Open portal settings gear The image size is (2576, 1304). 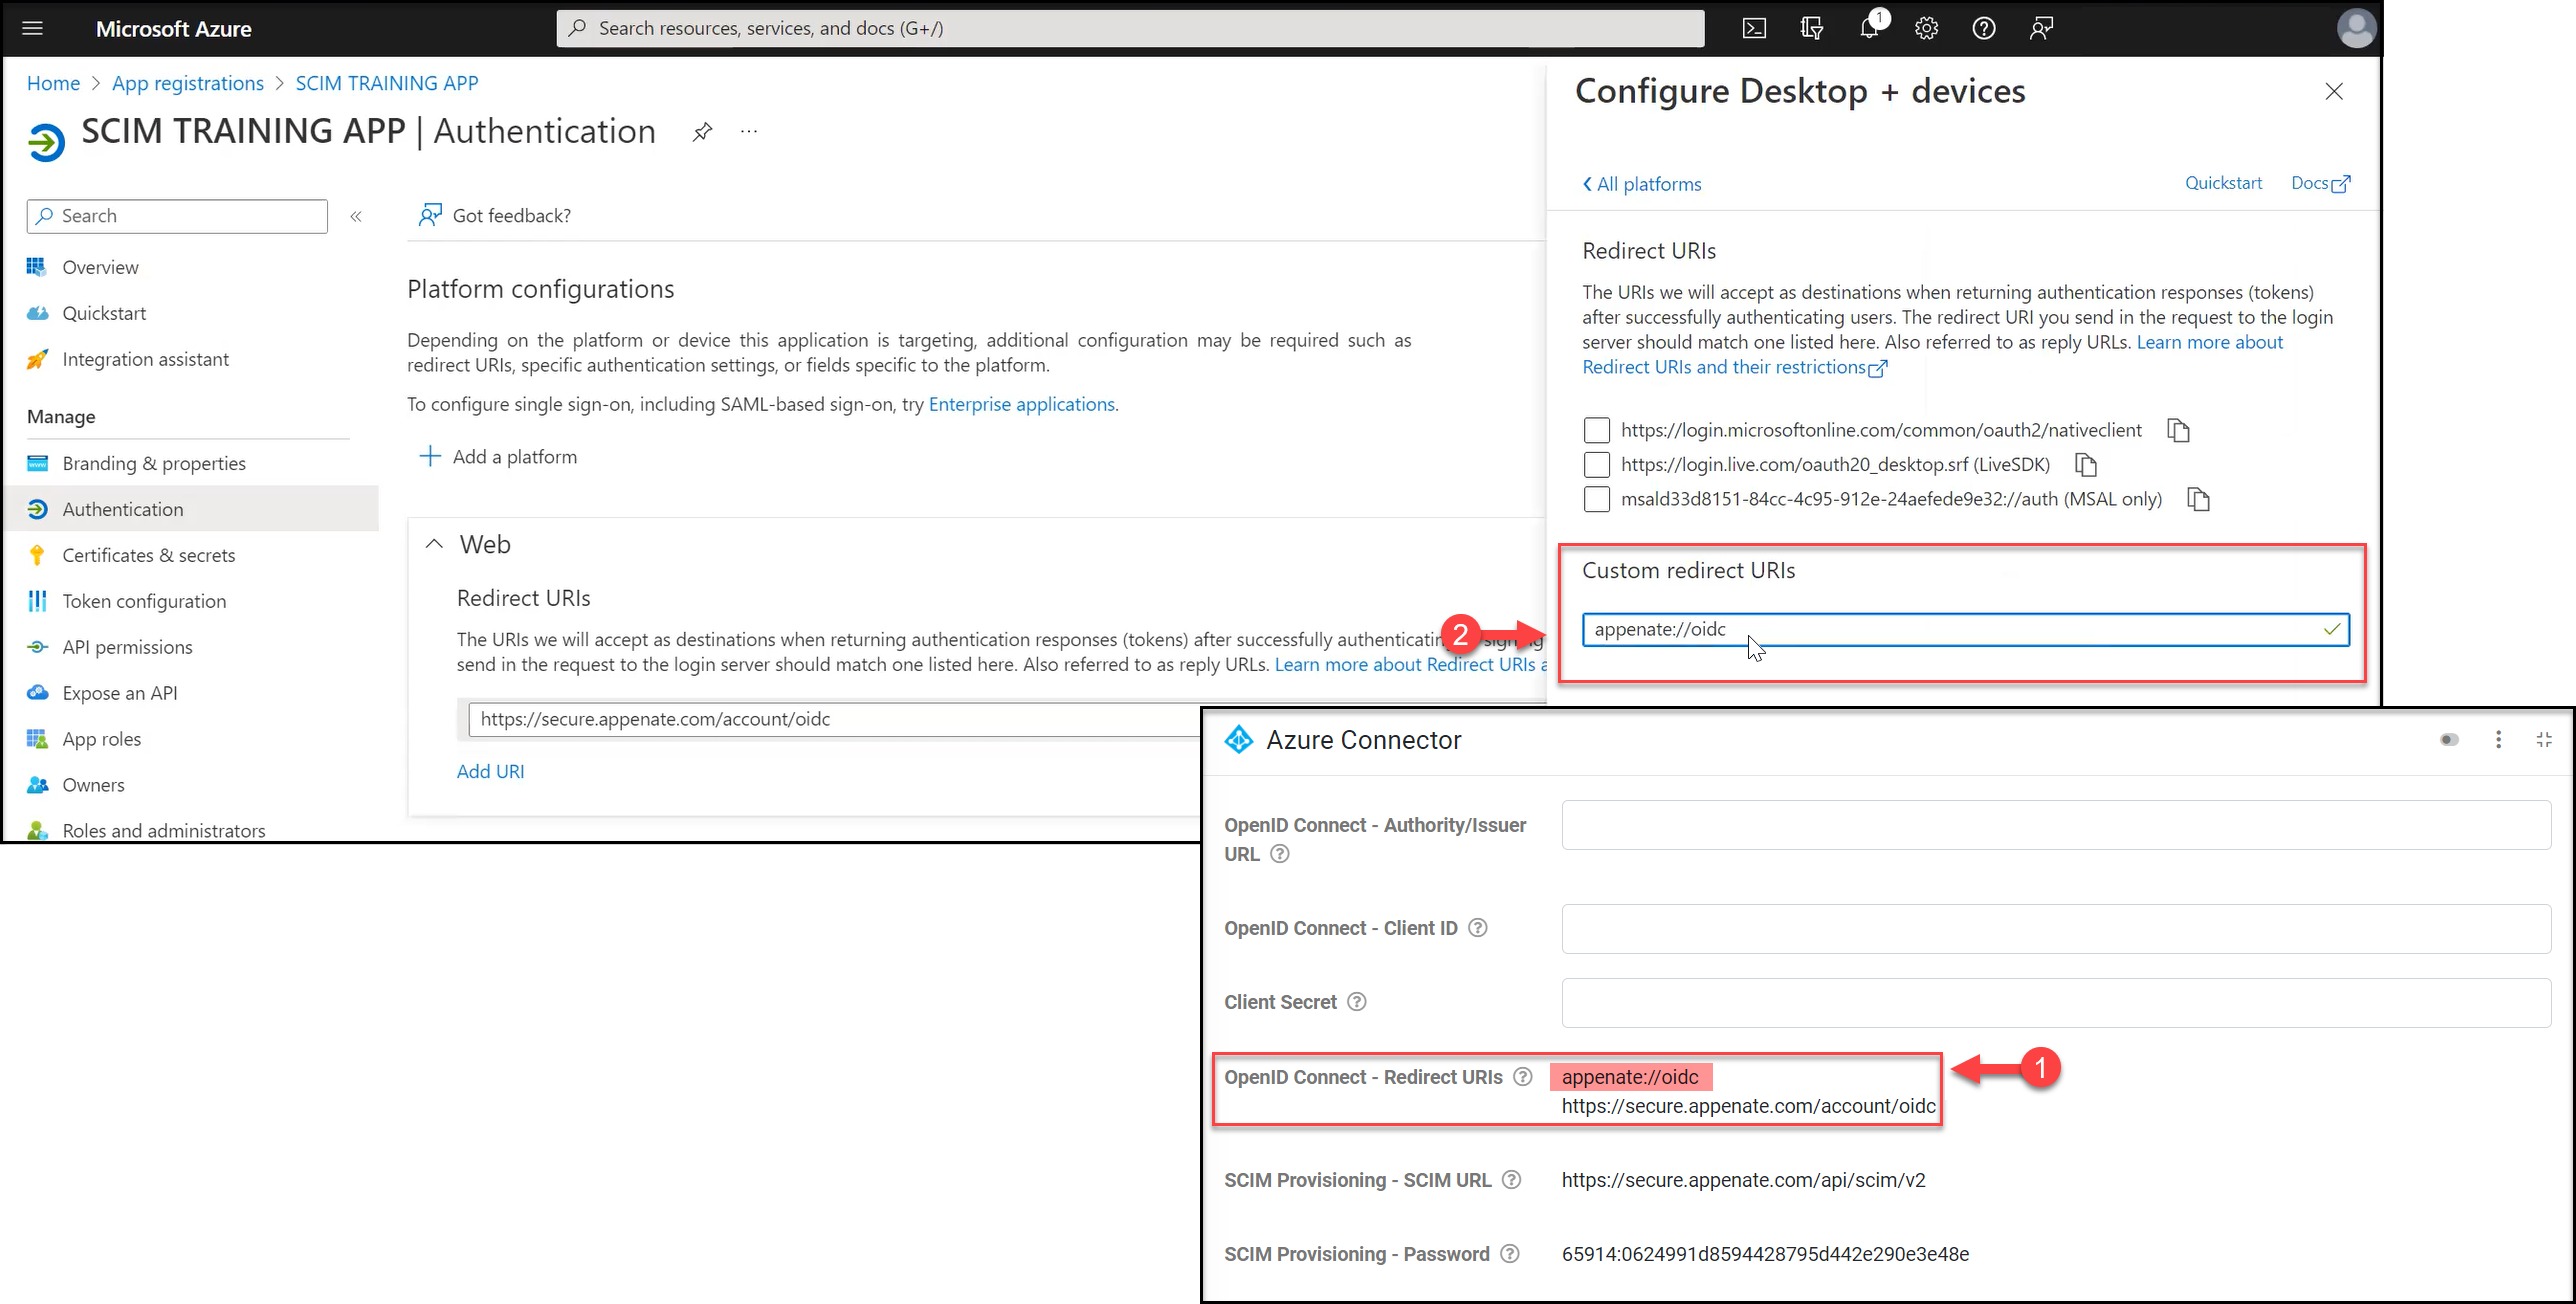[1926, 28]
